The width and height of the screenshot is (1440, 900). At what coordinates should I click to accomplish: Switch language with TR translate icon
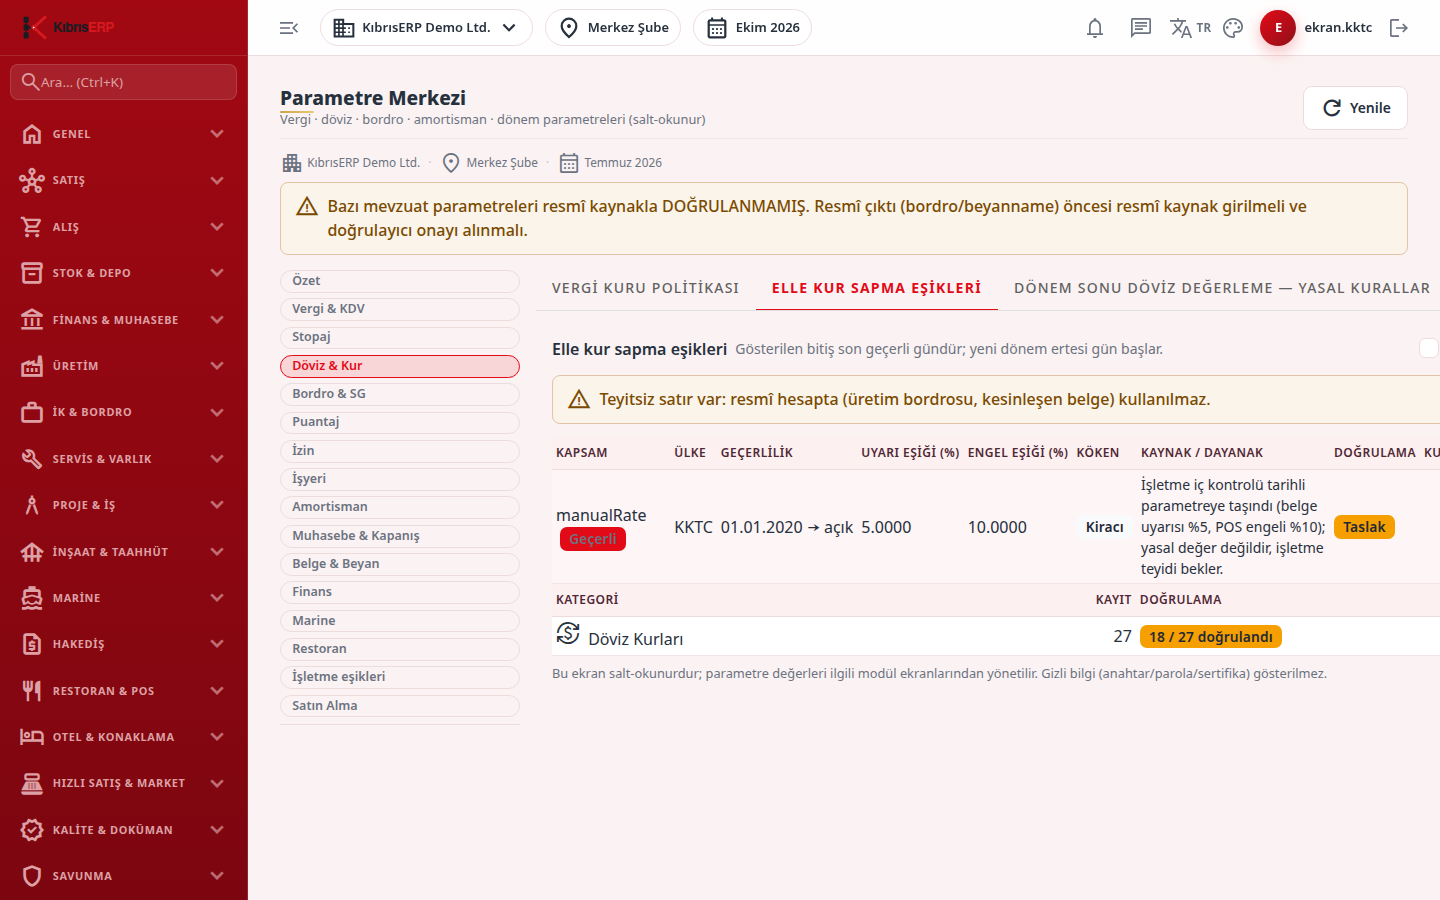pyautogui.click(x=1190, y=28)
